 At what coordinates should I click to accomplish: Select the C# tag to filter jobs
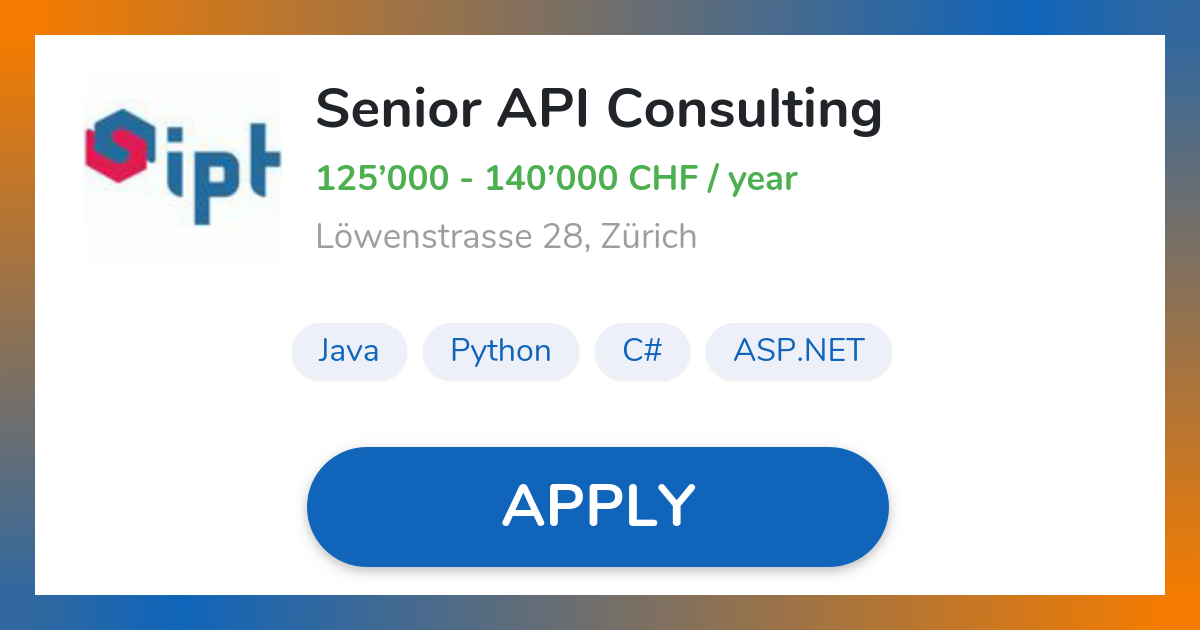point(642,351)
